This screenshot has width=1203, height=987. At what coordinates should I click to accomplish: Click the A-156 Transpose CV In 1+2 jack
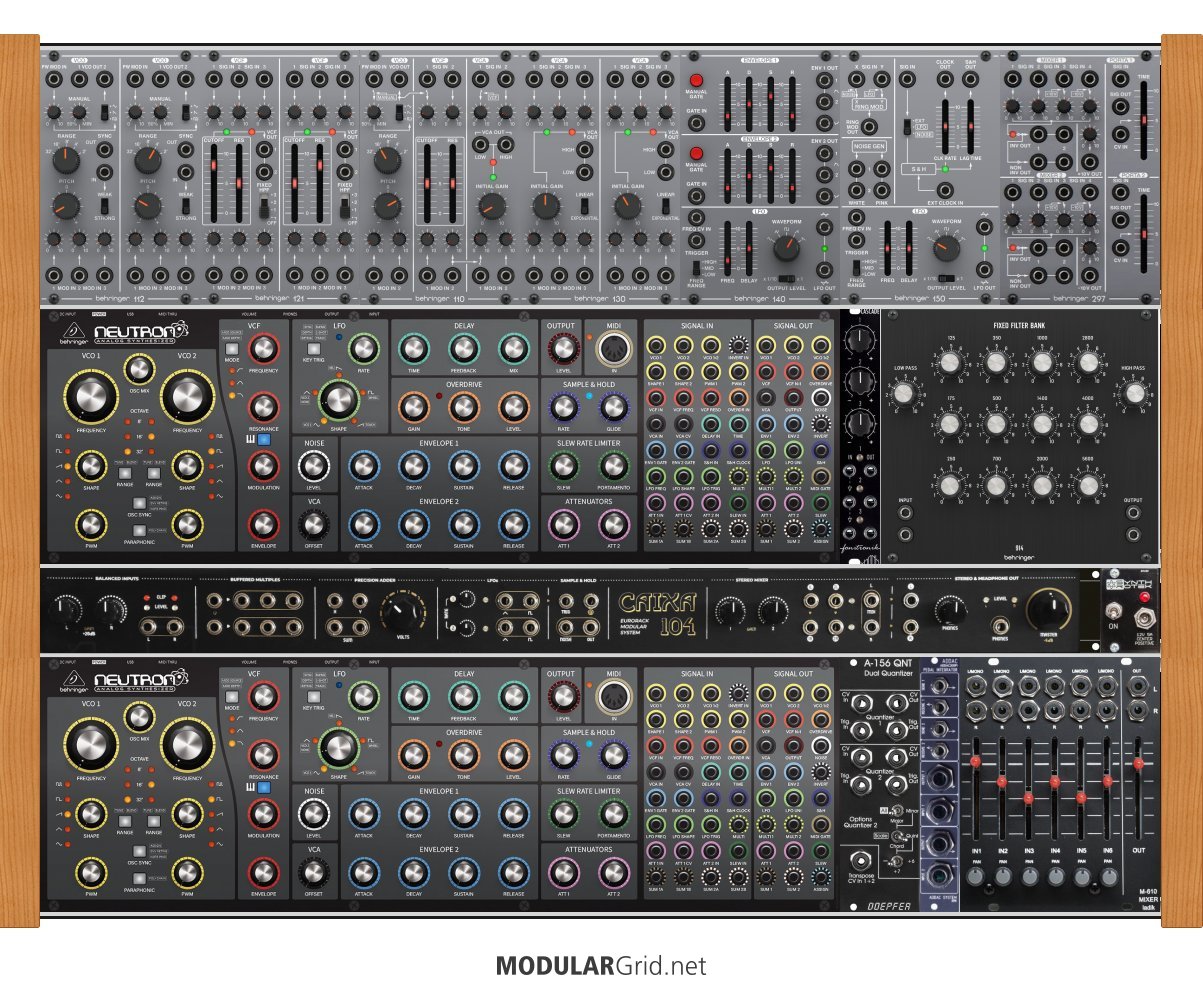point(860,860)
